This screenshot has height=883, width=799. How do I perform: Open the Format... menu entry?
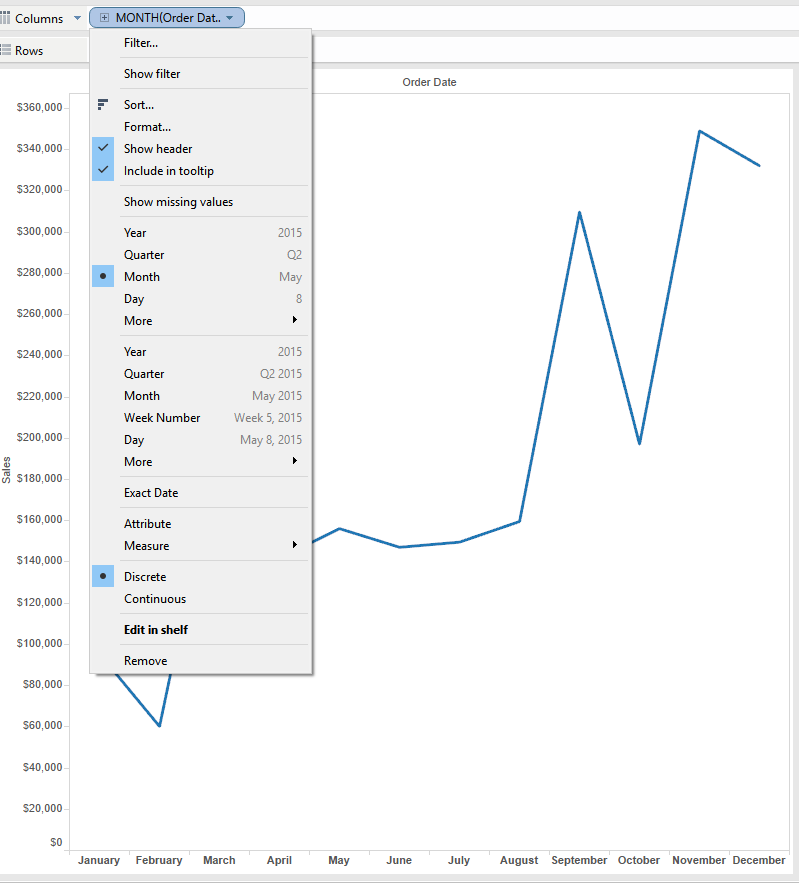[x=200, y=127]
